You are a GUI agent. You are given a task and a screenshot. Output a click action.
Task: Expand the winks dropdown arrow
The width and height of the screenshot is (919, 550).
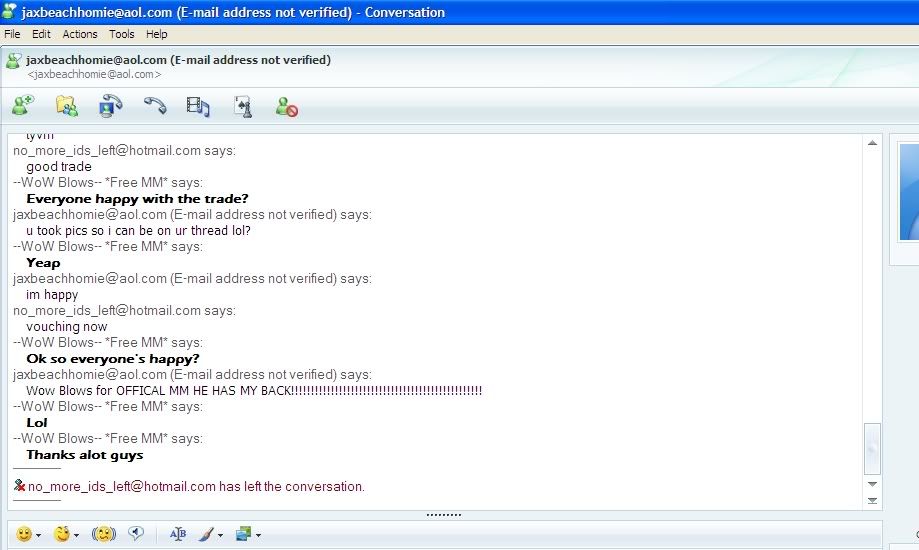point(76,535)
